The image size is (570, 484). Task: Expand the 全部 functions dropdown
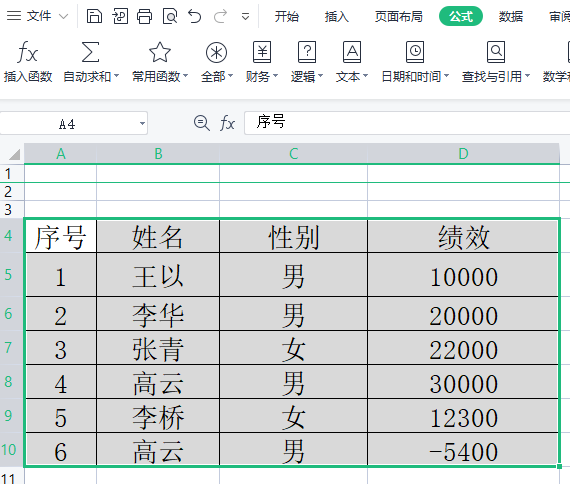click(x=230, y=76)
